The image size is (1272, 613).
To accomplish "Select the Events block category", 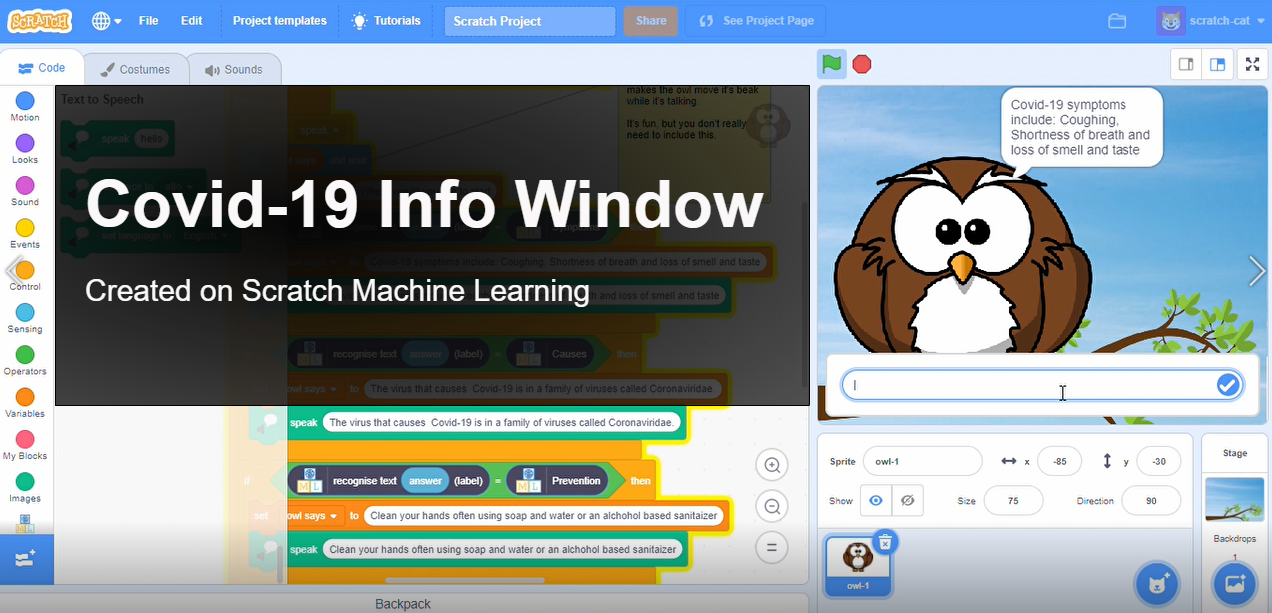I will 25,234.
